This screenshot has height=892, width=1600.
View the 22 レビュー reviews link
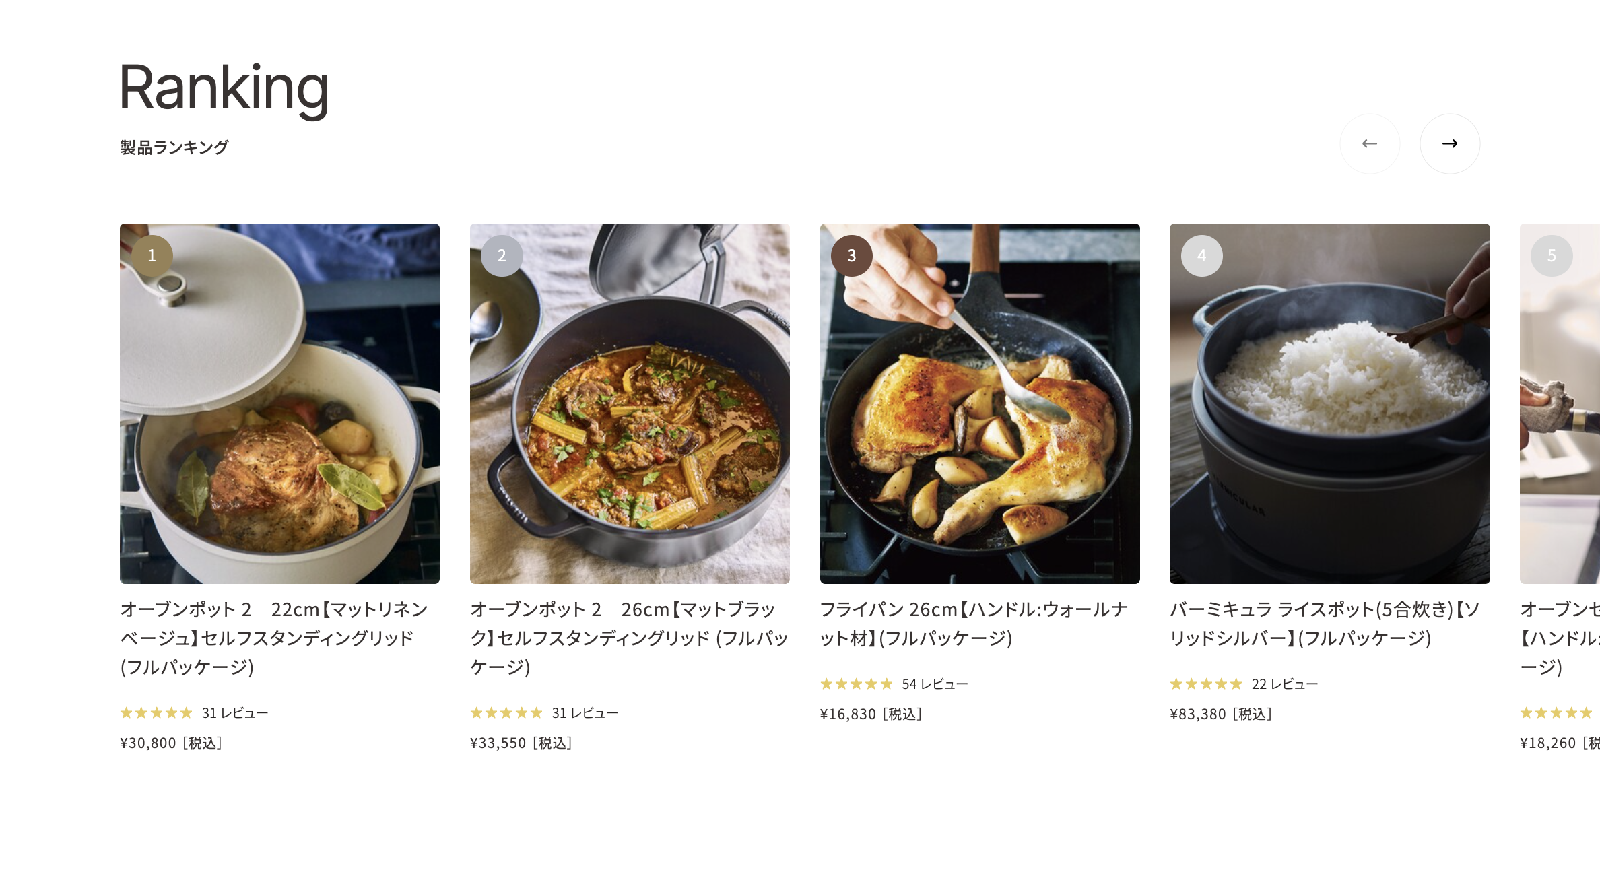coord(1285,684)
